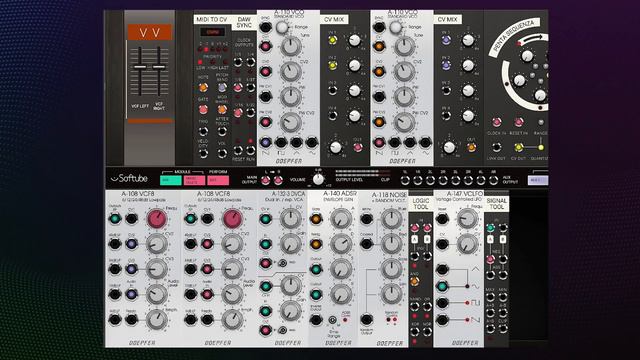This screenshot has height=360, width=640.
Task: Click the sawtooth output jack on the first VCO
Action: (x=265, y=142)
